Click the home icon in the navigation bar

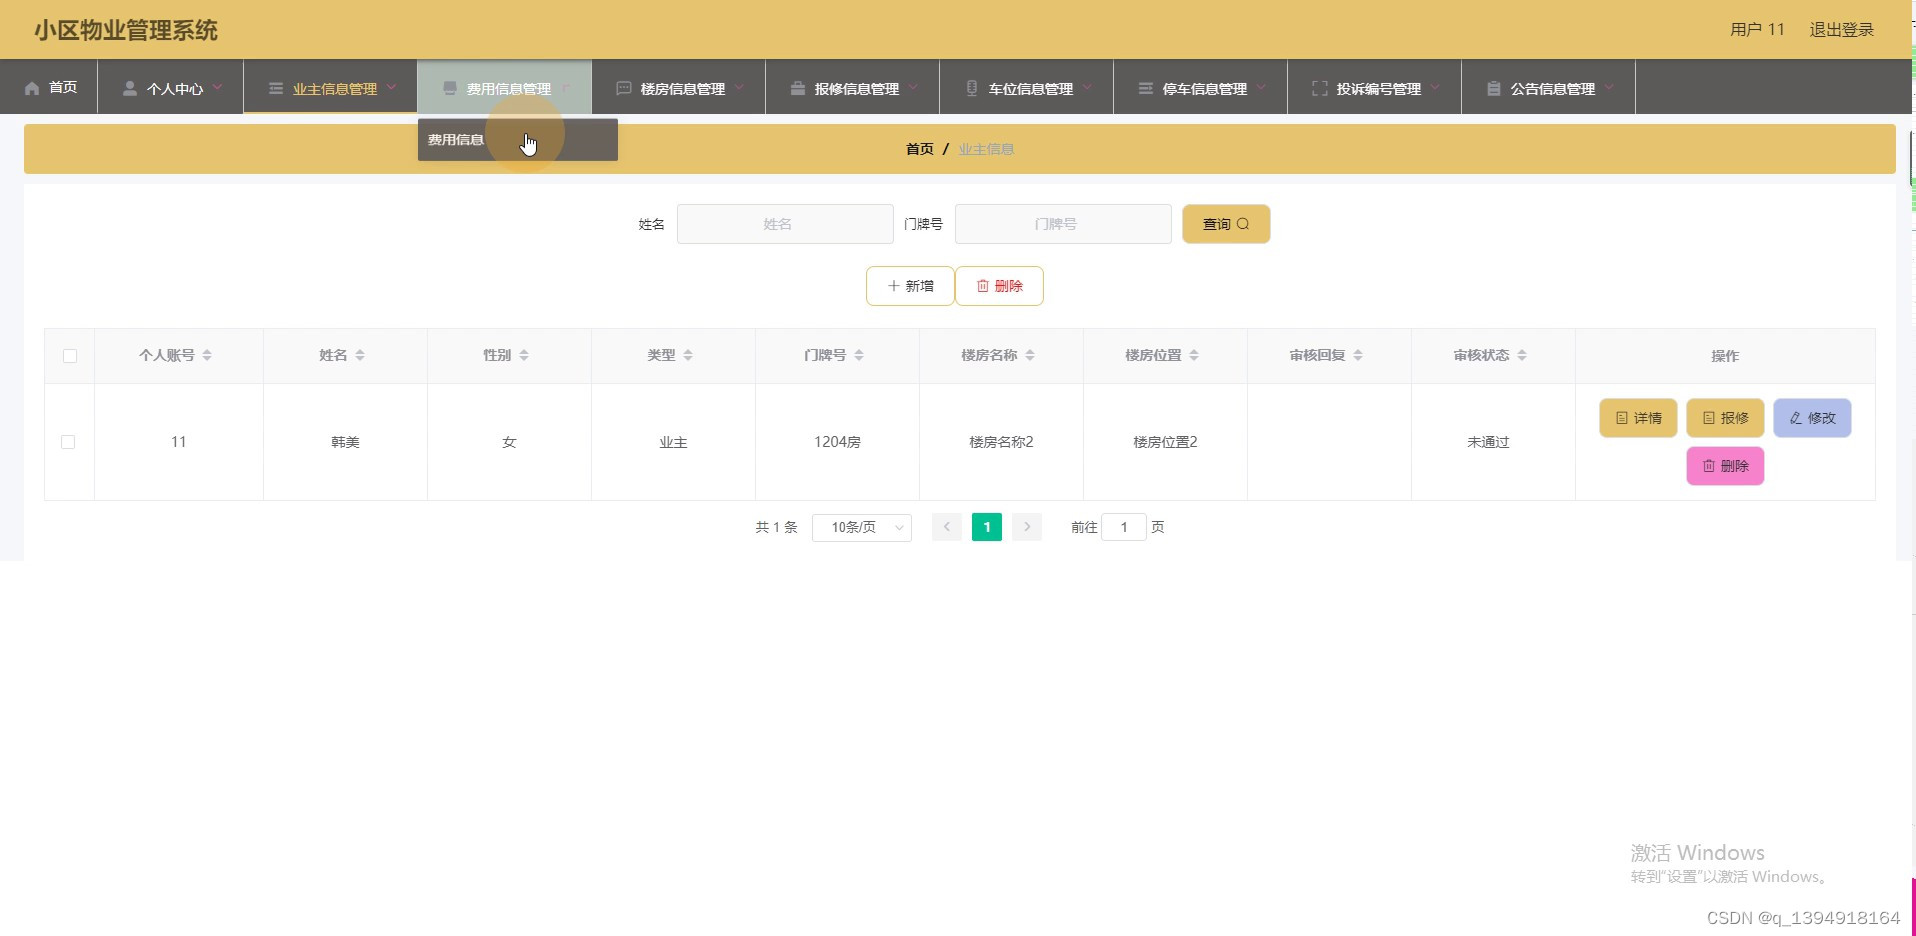pyautogui.click(x=32, y=88)
